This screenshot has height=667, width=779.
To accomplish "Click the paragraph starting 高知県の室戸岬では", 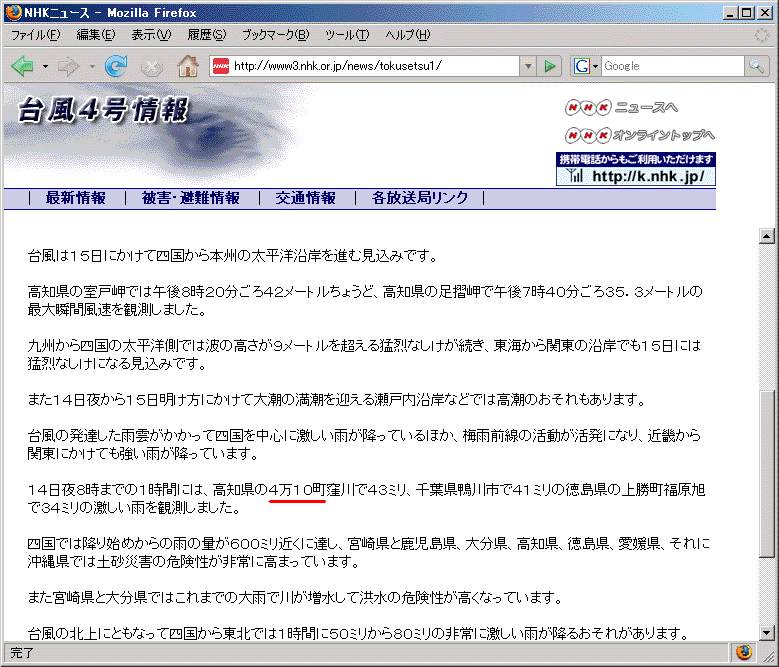I will 365,300.
